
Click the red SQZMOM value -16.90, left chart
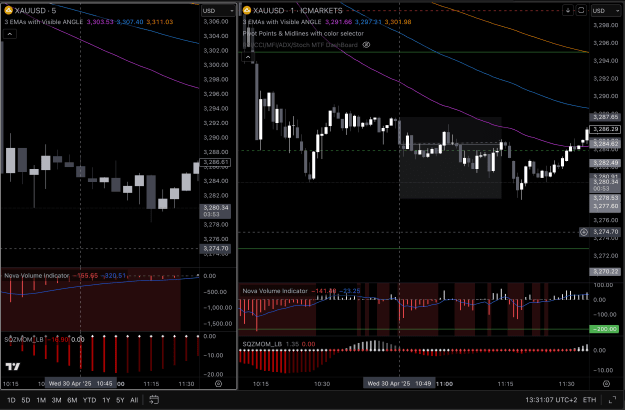[x=58, y=339]
